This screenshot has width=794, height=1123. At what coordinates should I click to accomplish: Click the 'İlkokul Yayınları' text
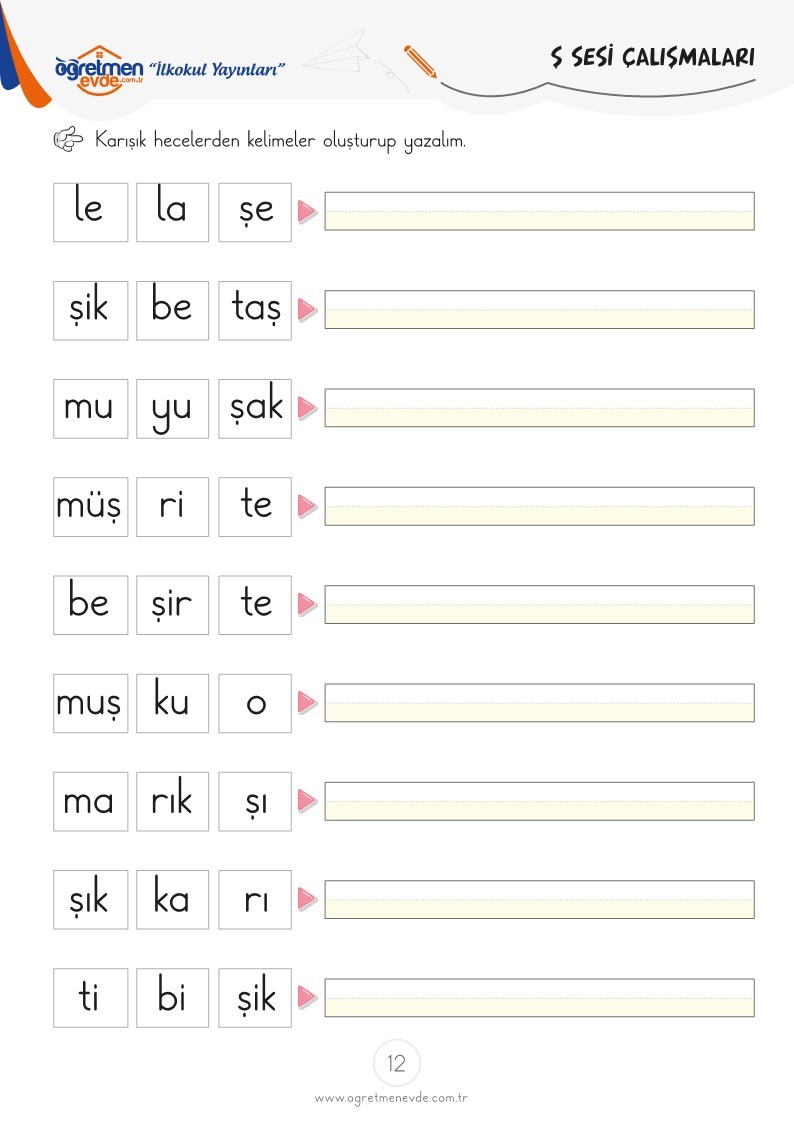click(217, 69)
